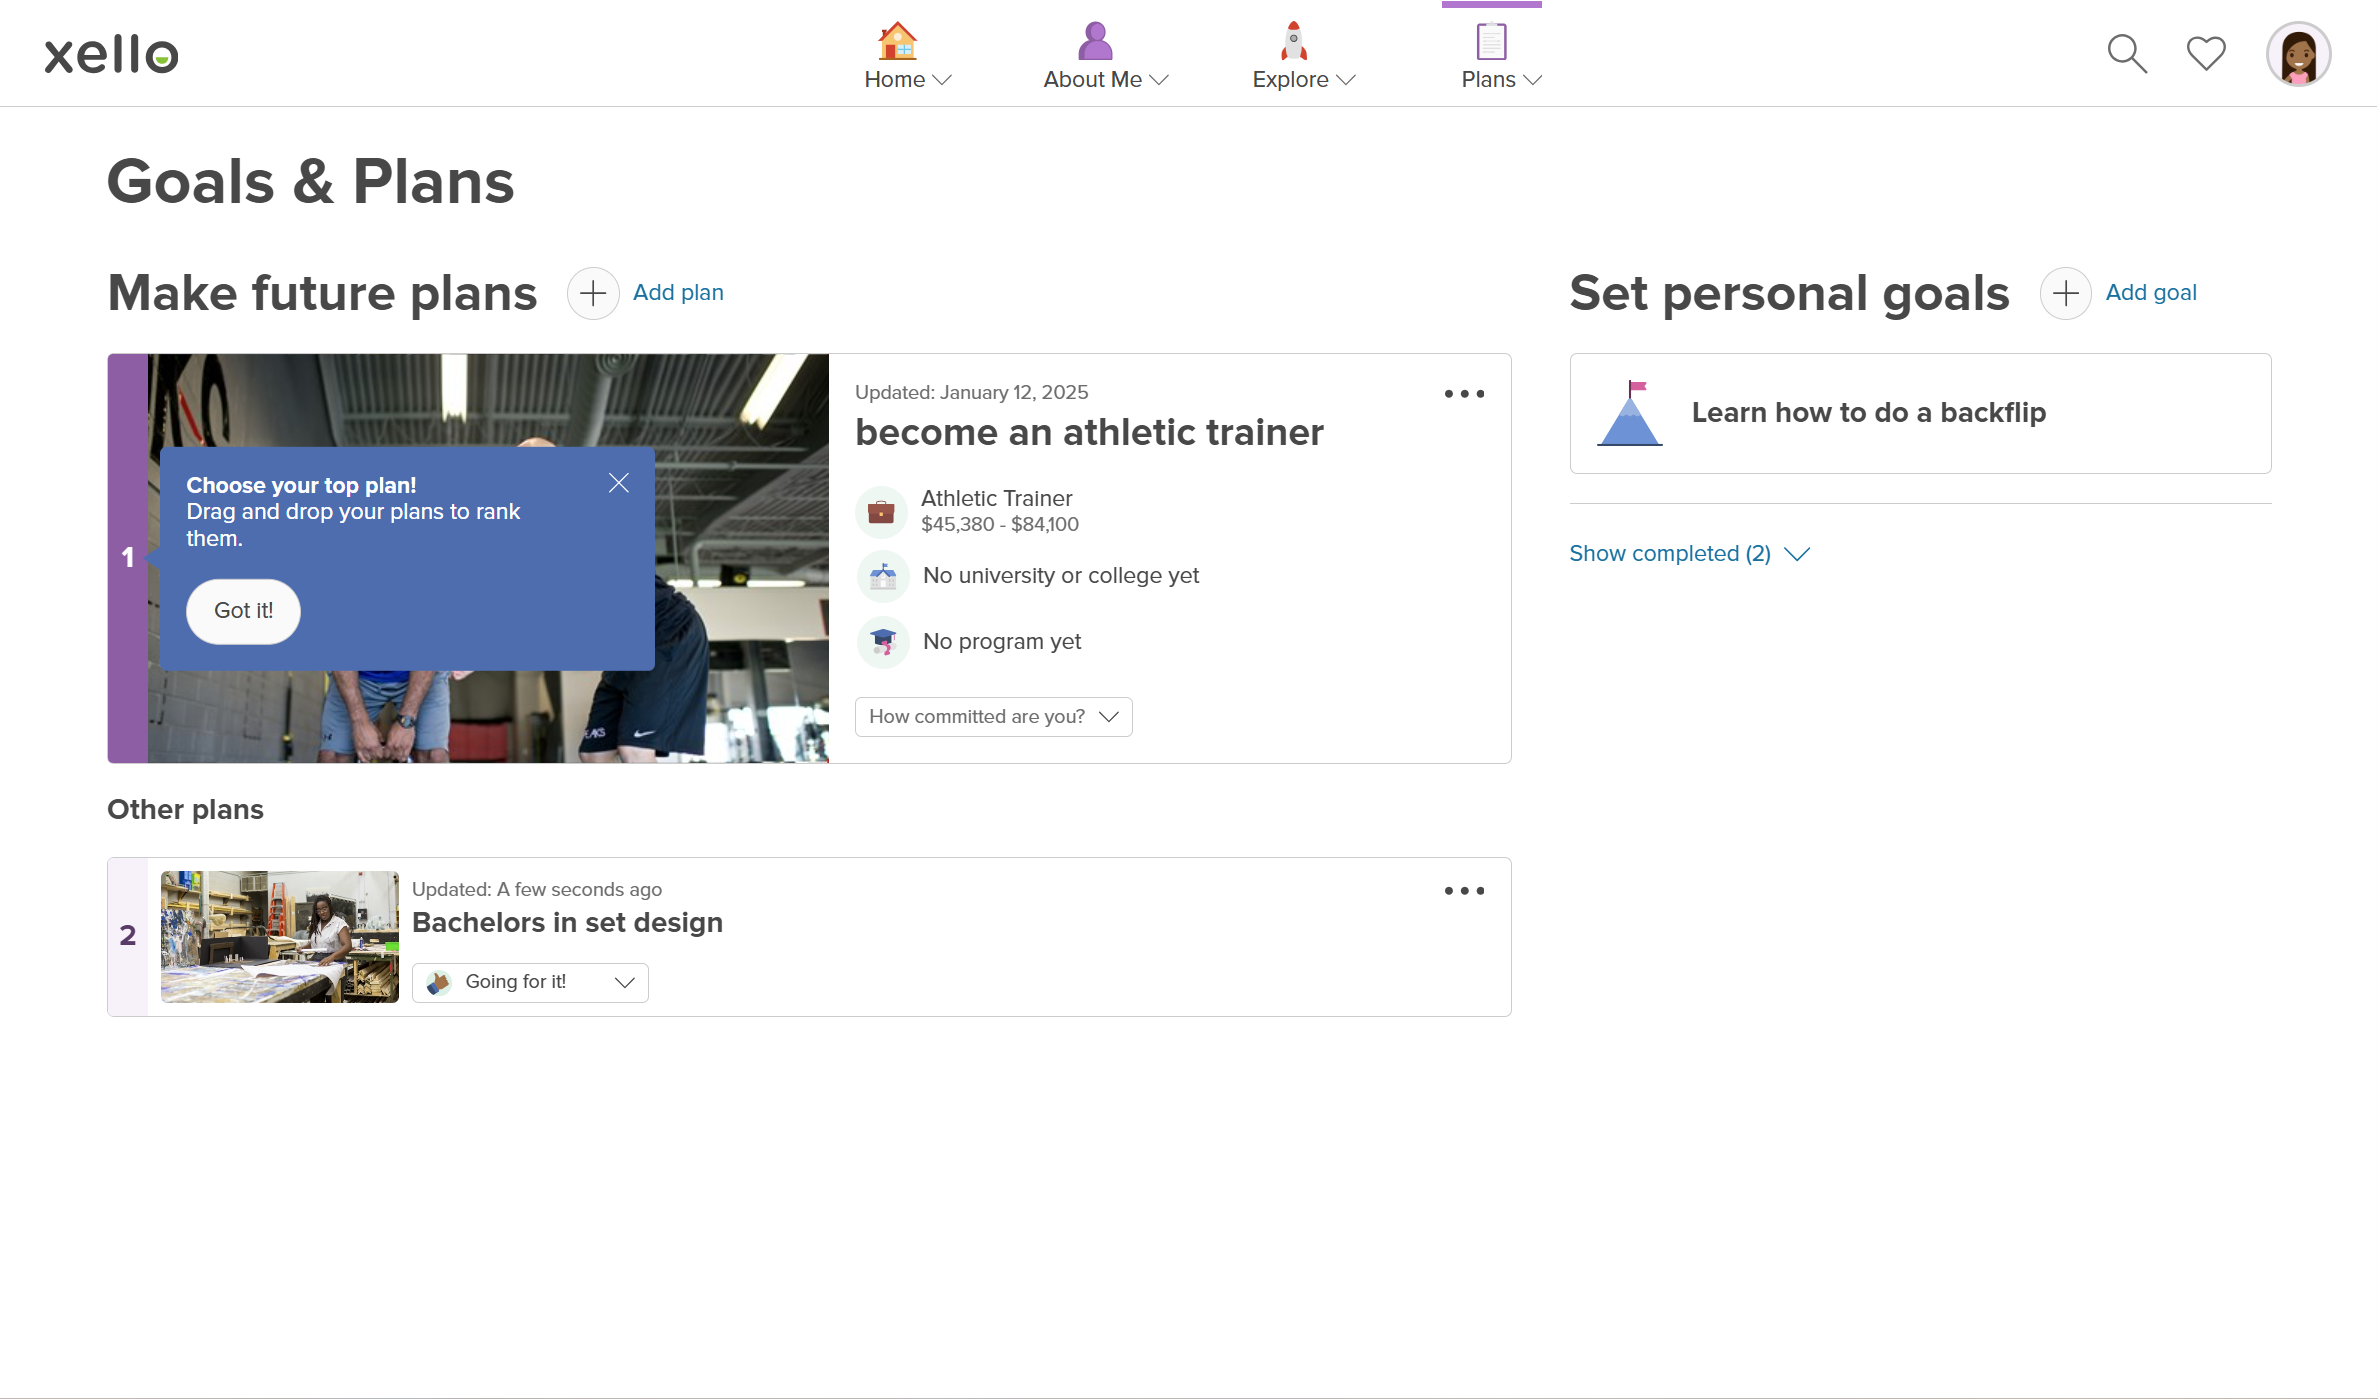Open three-dot menu on athletic trainer plan

(1464, 394)
